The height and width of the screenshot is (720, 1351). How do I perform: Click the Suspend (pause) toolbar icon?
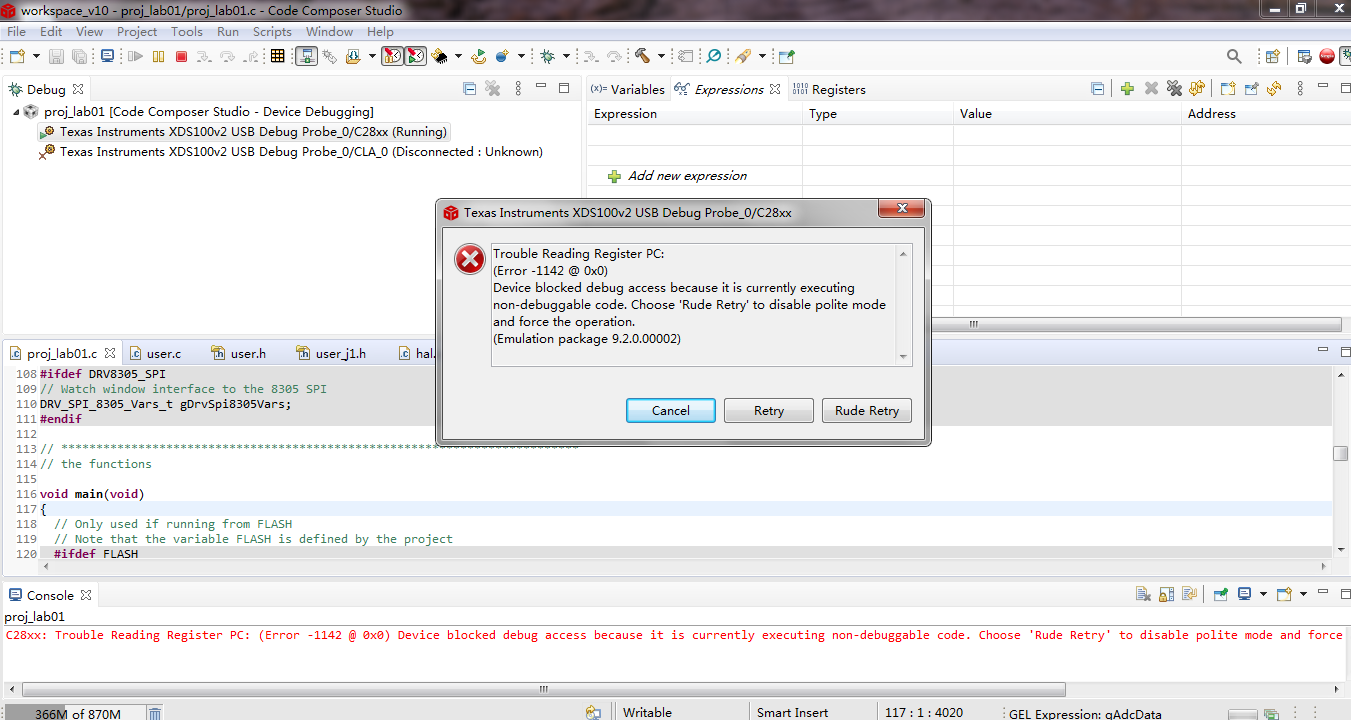coord(158,57)
